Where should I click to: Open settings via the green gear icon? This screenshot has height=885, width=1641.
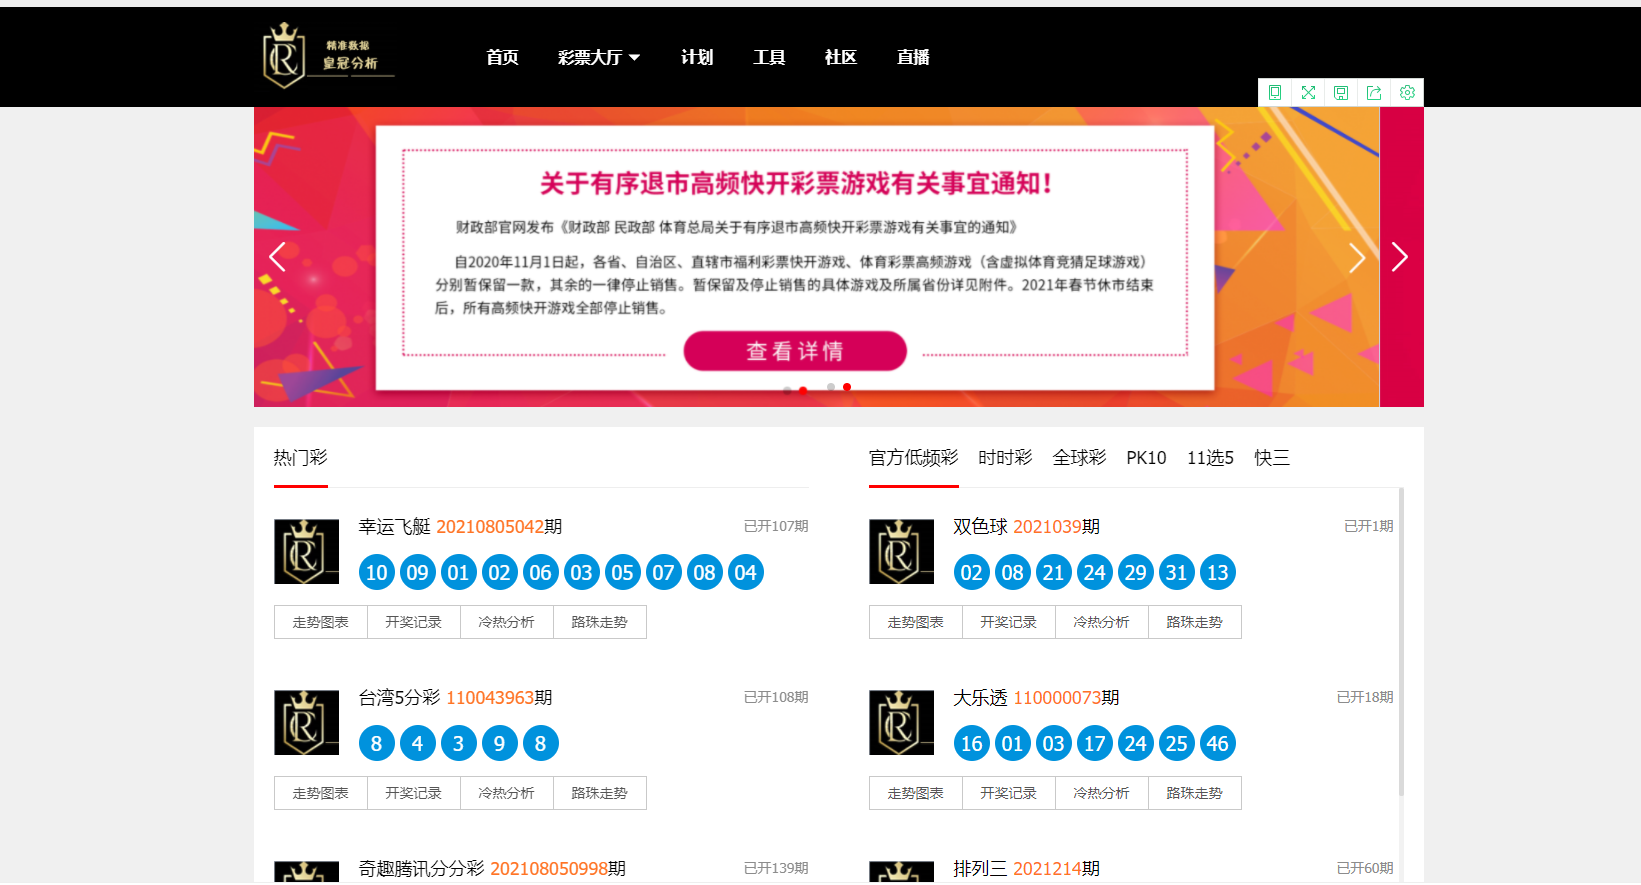(1407, 92)
